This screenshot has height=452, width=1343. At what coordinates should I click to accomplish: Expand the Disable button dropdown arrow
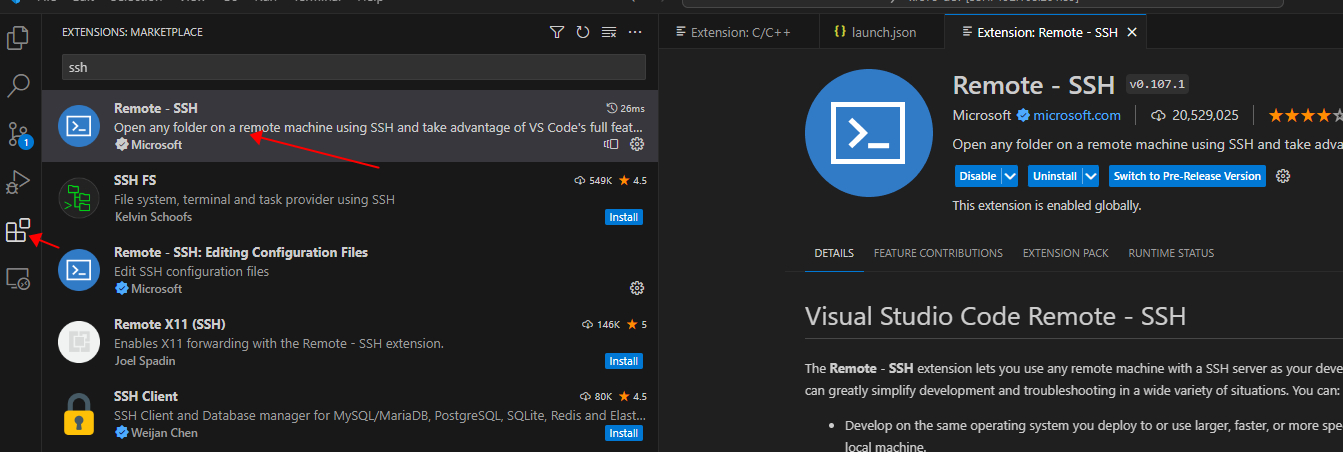[x=1010, y=176]
